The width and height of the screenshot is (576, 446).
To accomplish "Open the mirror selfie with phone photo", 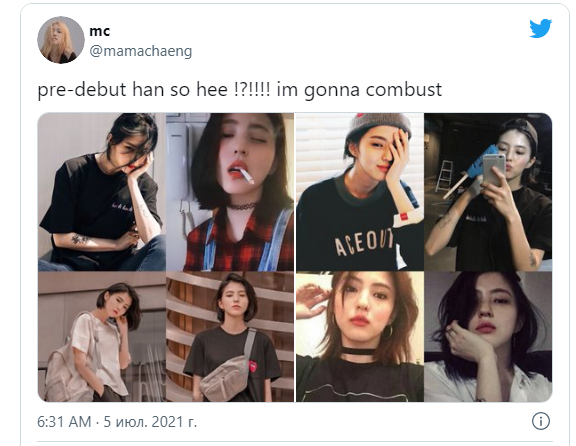I will (x=488, y=192).
